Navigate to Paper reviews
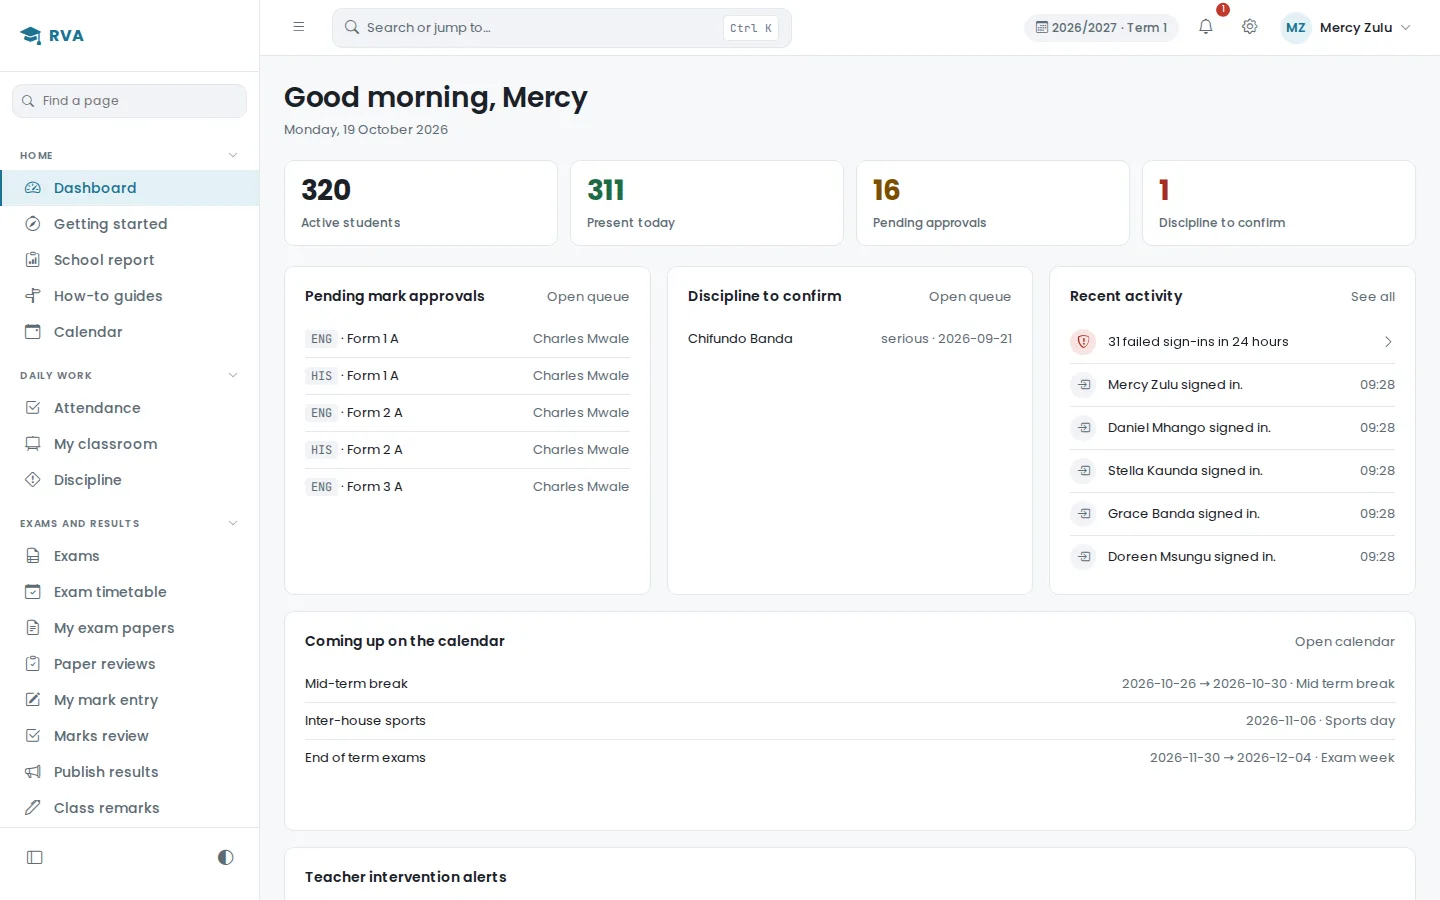Viewport: 1440px width, 900px height. [x=130, y=664]
